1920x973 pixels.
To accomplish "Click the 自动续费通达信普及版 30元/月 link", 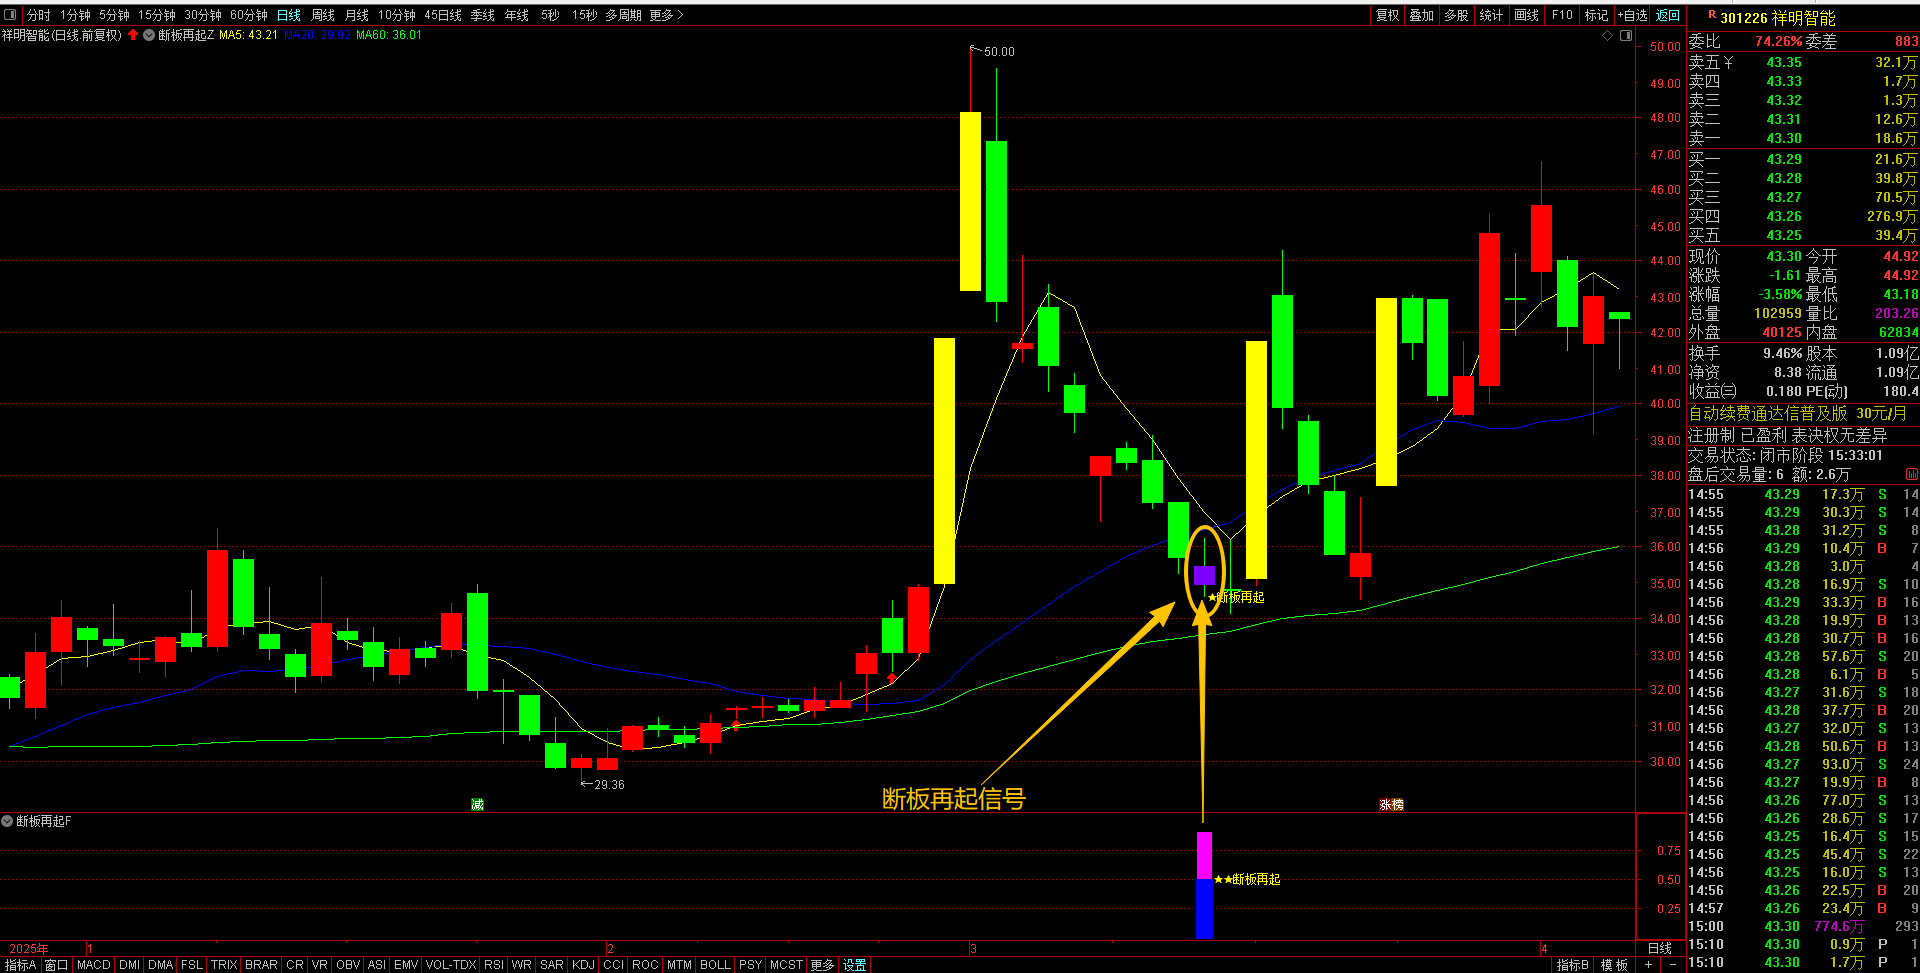I will pos(1797,413).
